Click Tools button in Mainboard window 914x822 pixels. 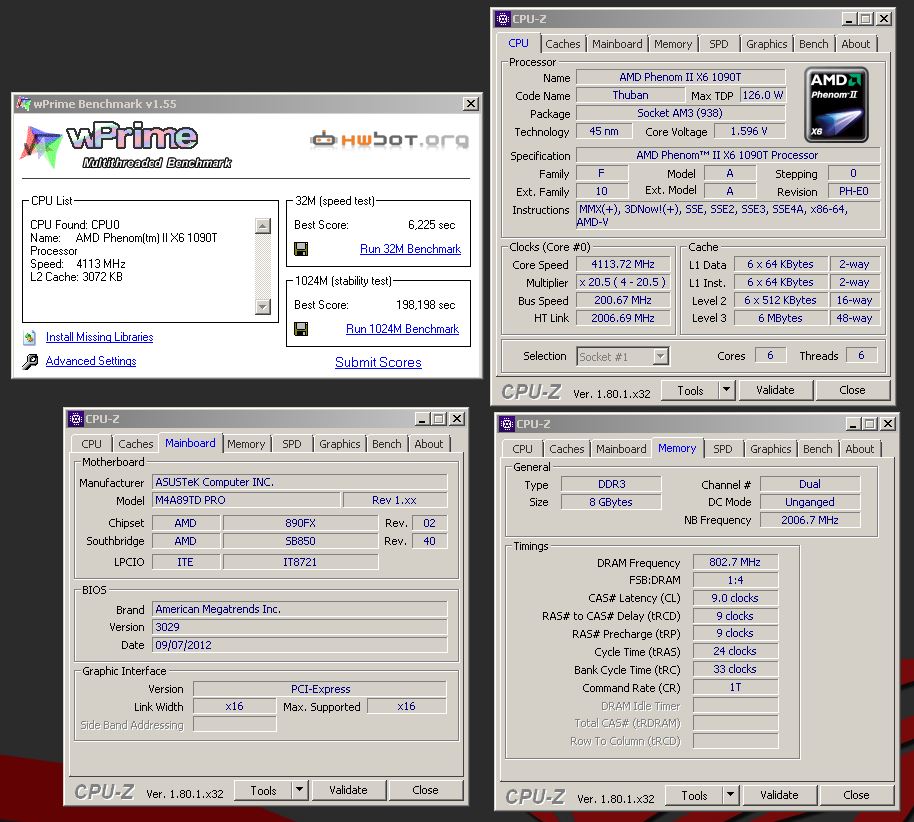click(263, 790)
